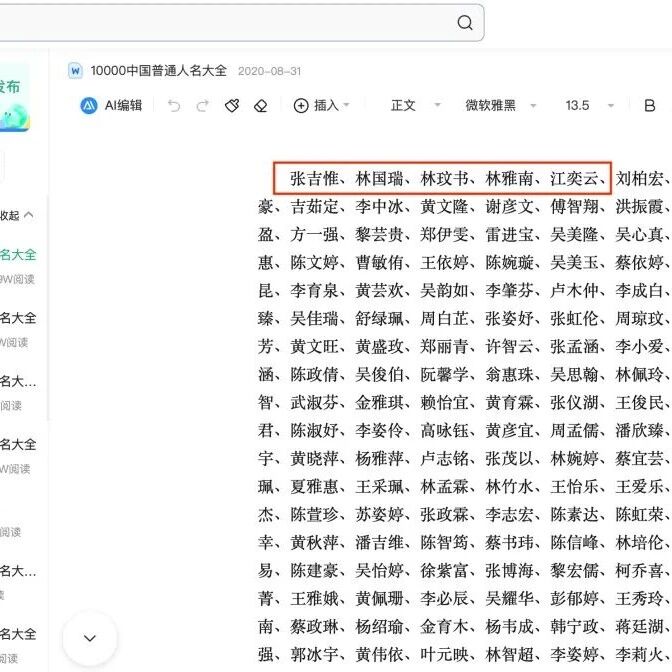Image resolution: width=672 pixels, height=672 pixels.
Task: Select the format painter tool
Action: pos(232,106)
